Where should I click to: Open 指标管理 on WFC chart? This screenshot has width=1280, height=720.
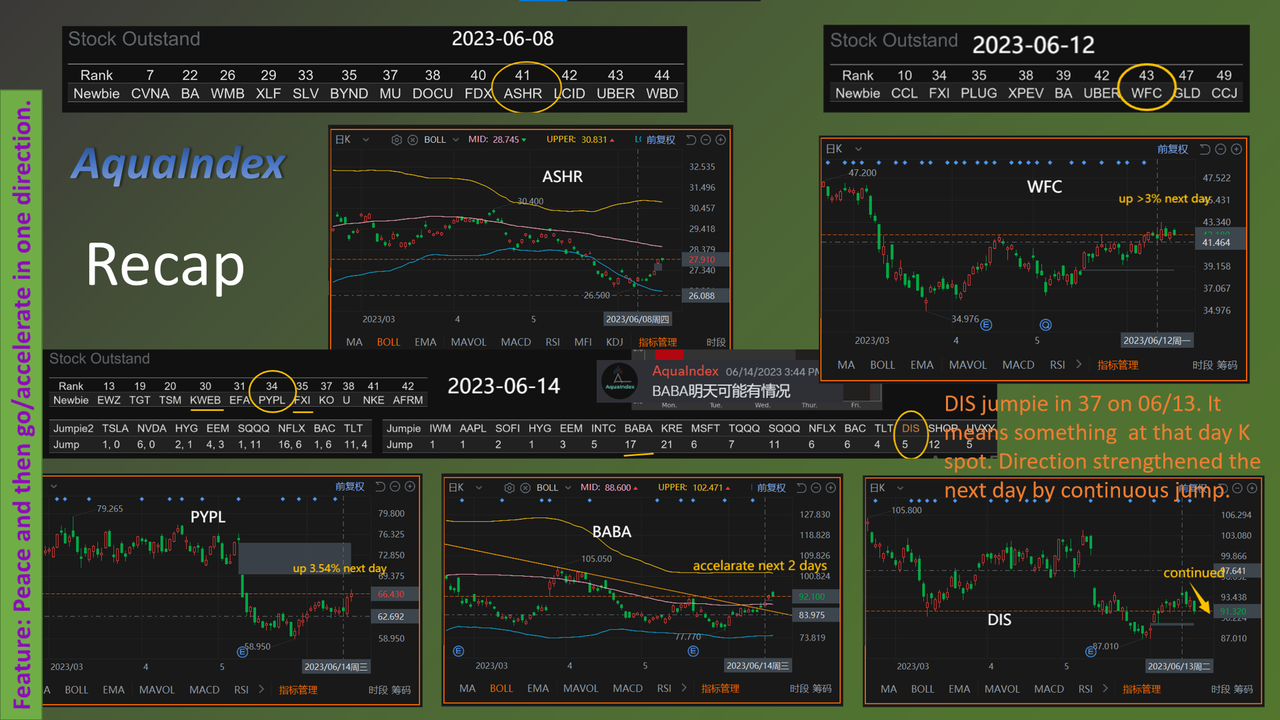[1118, 365]
